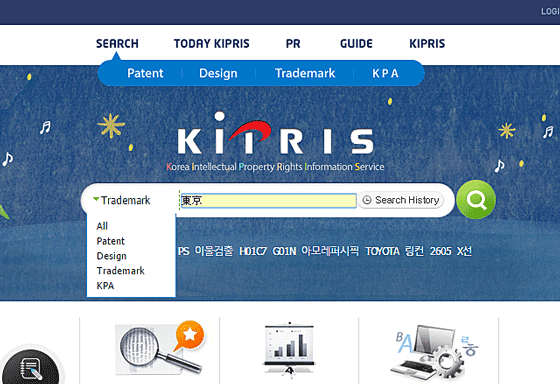Click the bar chart presentation icon
560x384 pixels.
289,350
